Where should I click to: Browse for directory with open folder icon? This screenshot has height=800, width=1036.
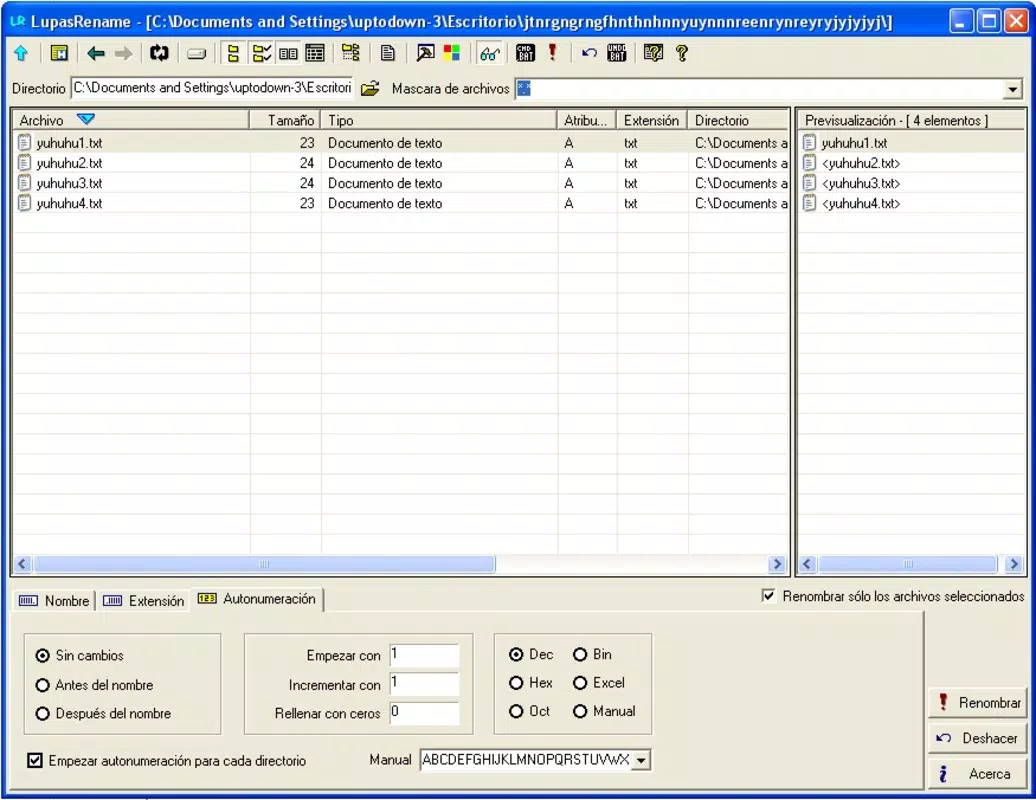click(x=370, y=89)
